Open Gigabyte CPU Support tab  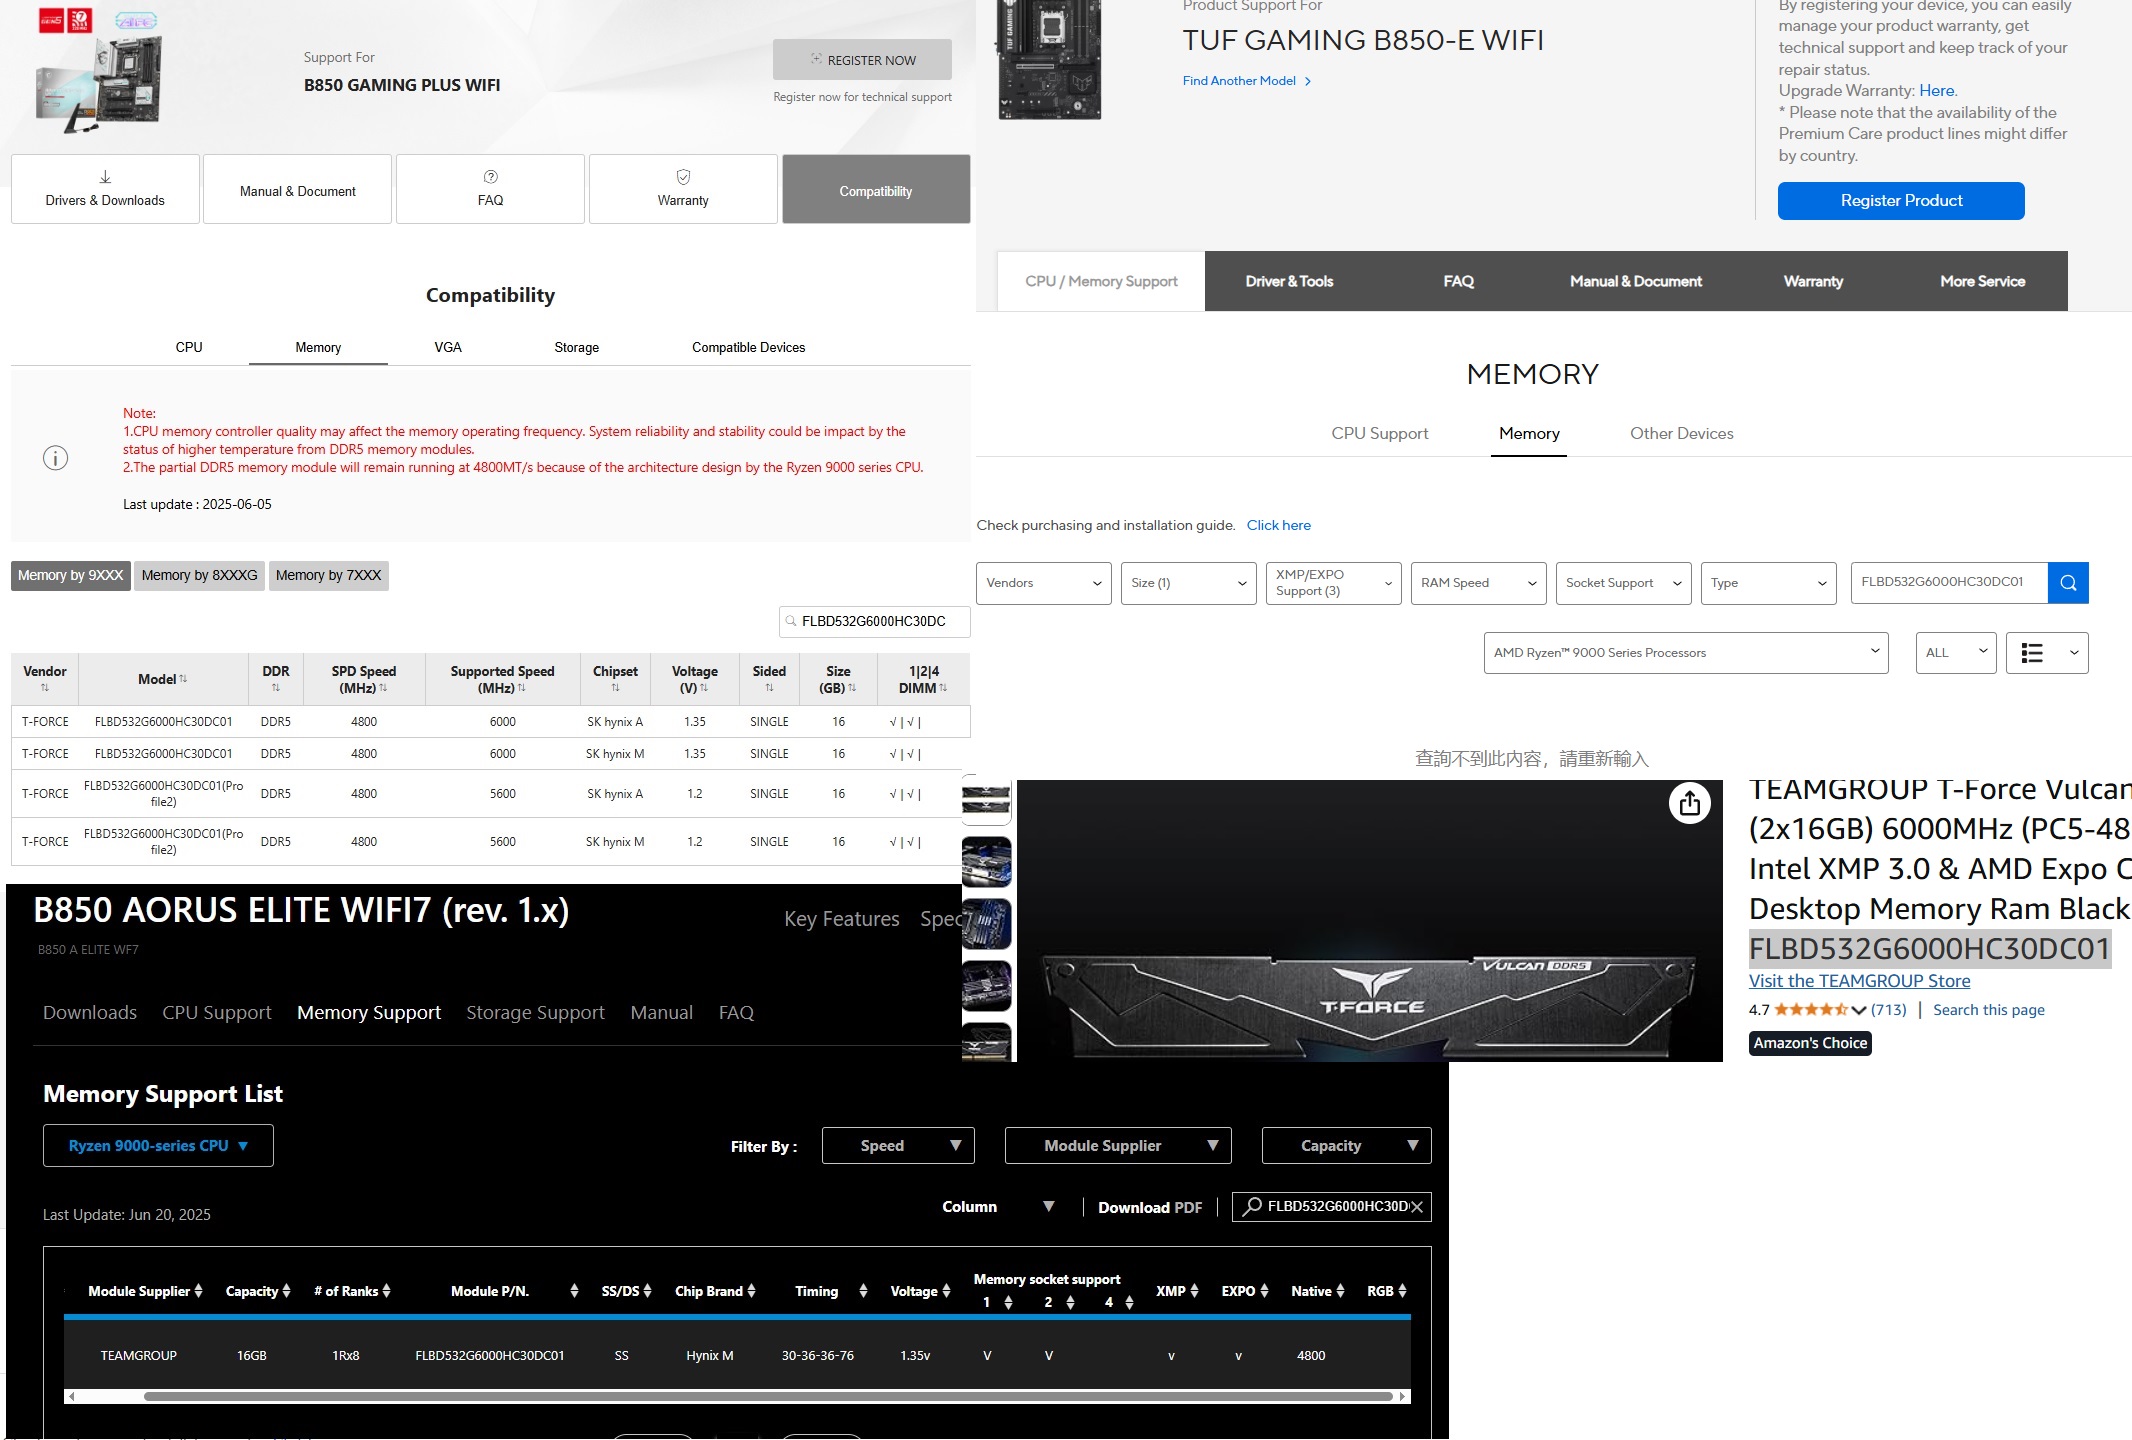[x=217, y=1012]
